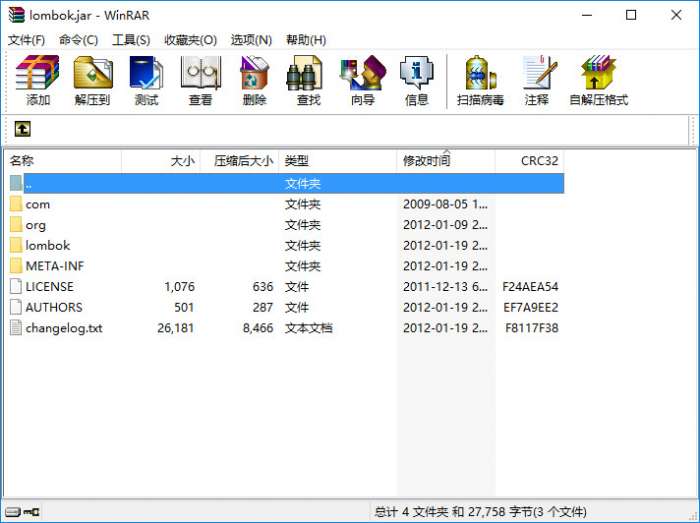Click the META-INF folder icon
Screen dimensions: 700x523
(x=16, y=266)
